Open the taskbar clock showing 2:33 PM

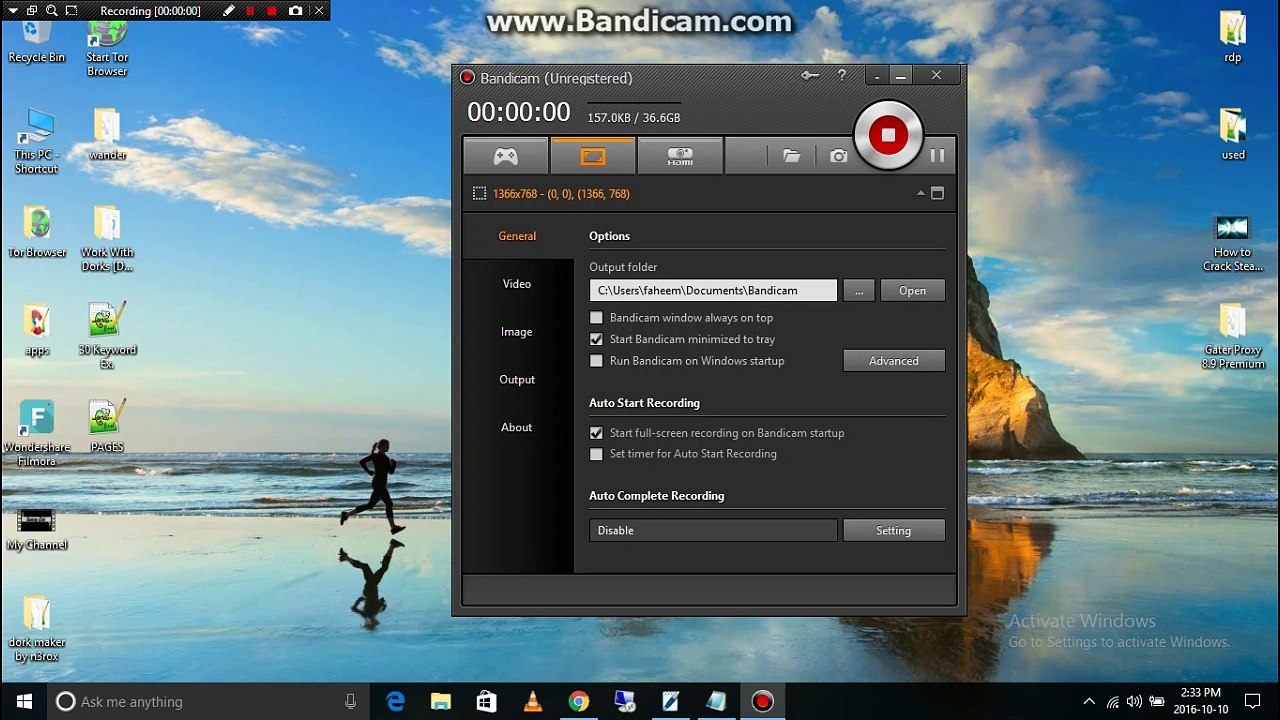point(1200,701)
